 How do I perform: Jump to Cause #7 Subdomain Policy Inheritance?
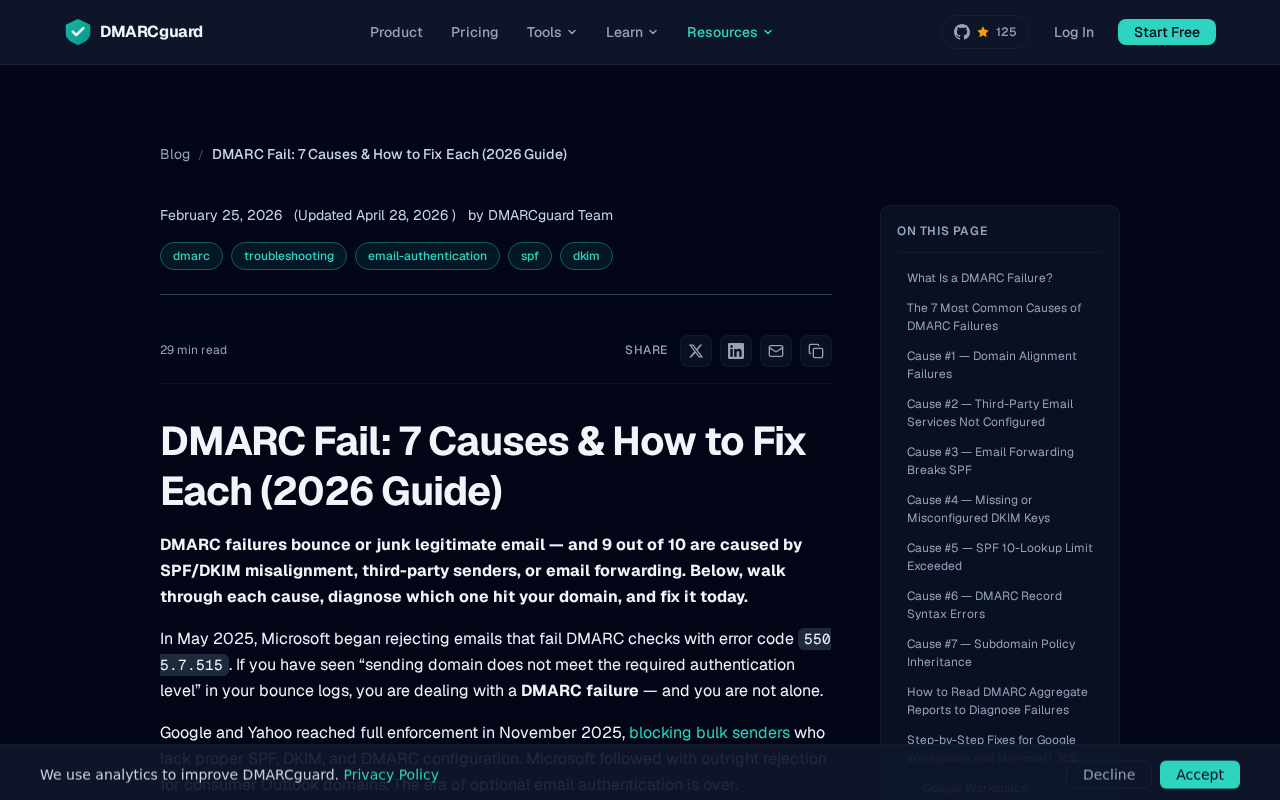point(991,653)
